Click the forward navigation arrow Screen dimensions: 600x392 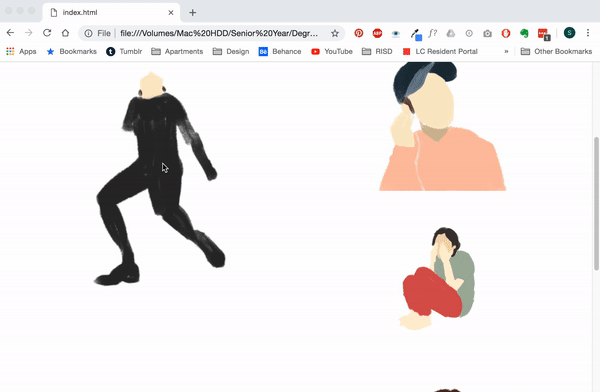pyautogui.click(x=29, y=33)
